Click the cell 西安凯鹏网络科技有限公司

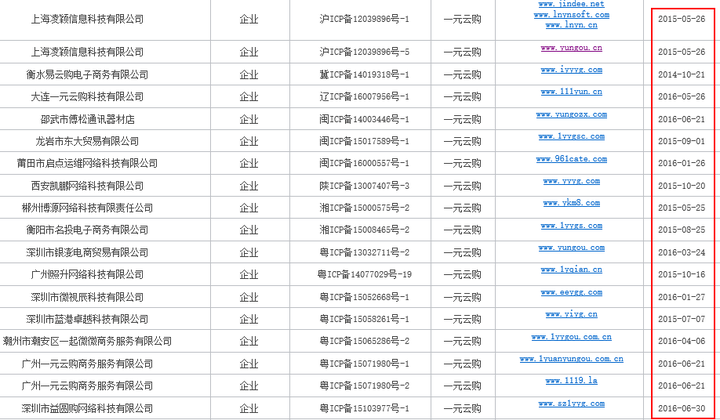87,186
